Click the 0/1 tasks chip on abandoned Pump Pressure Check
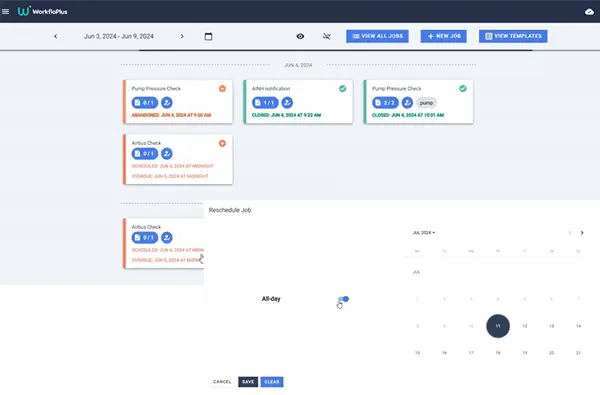600x395 pixels. pyautogui.click(x=145, y=103)
